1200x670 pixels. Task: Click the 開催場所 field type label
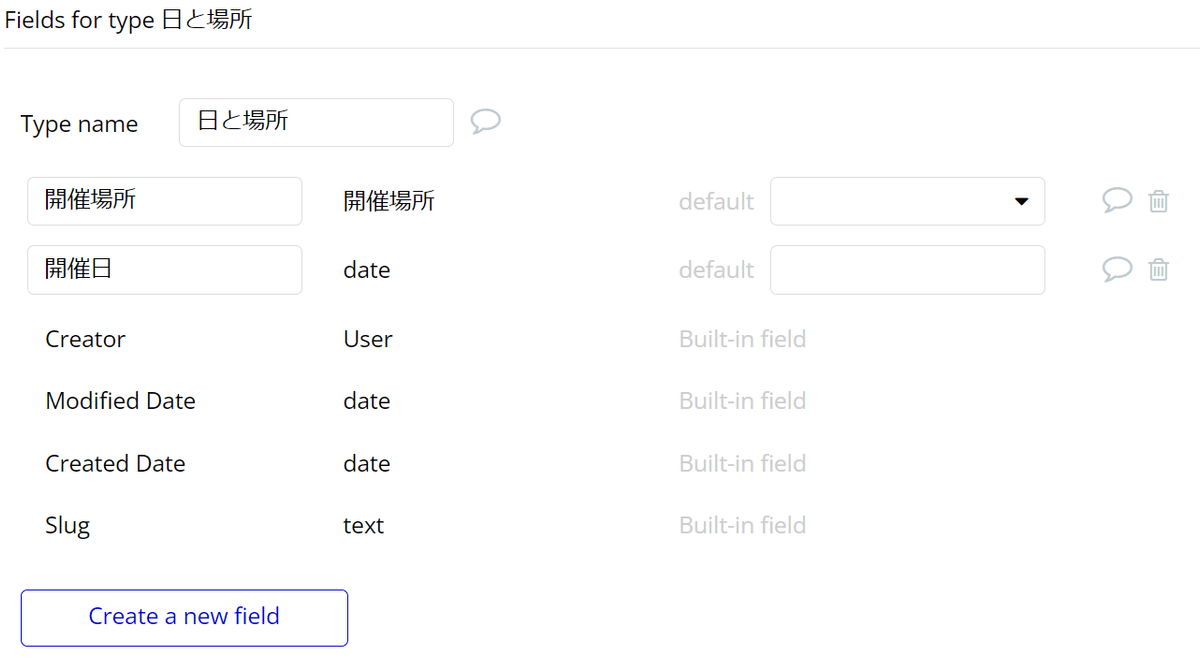coord(389,201)
